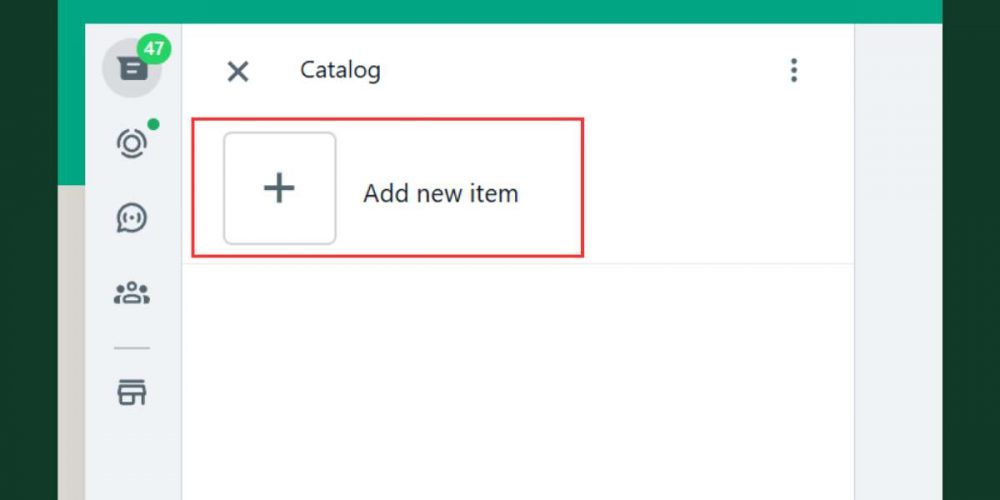
Task: Click the rounded border of the plus tile
Action: pos(224,188)
